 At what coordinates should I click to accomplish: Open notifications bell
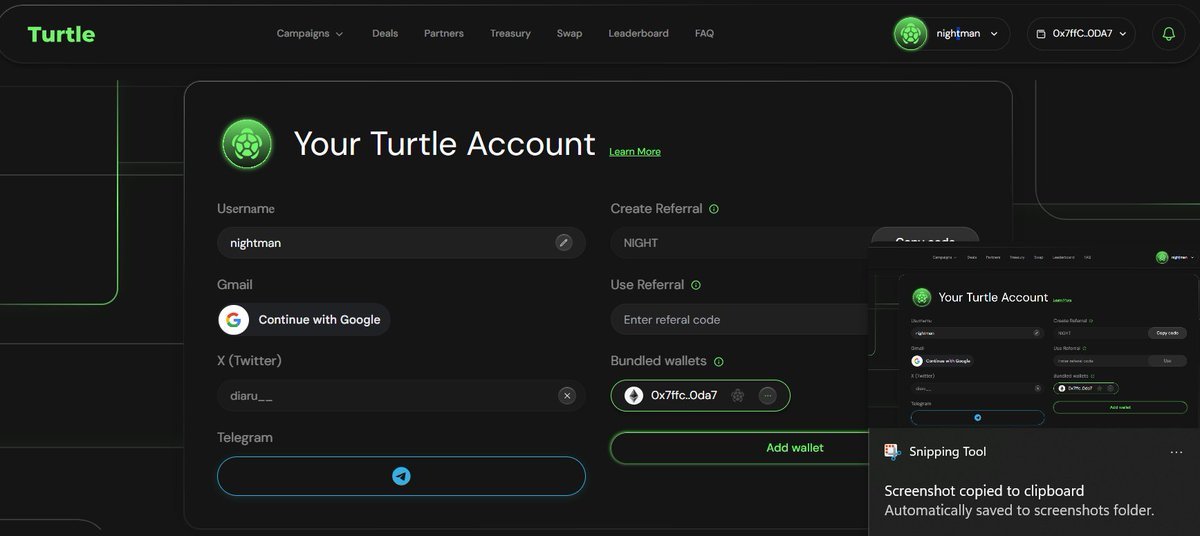[x=1168, y=34]
